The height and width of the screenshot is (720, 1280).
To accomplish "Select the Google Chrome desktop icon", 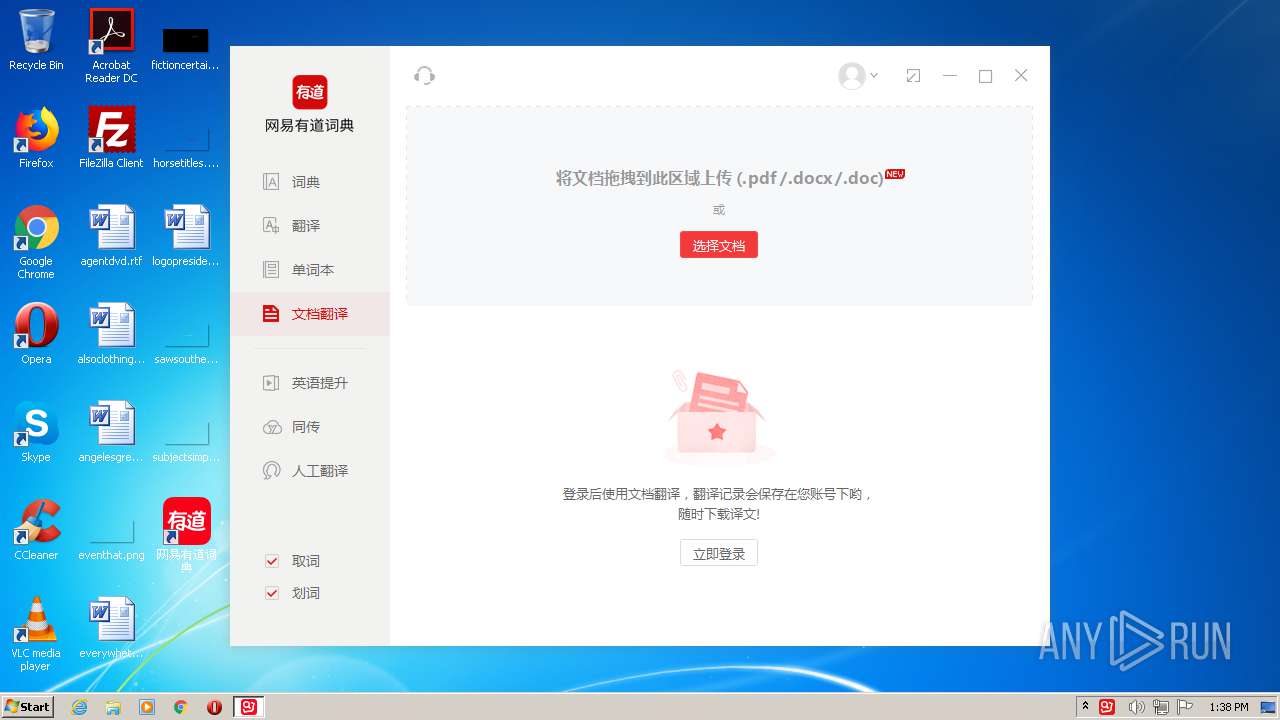I will [36, 242].
